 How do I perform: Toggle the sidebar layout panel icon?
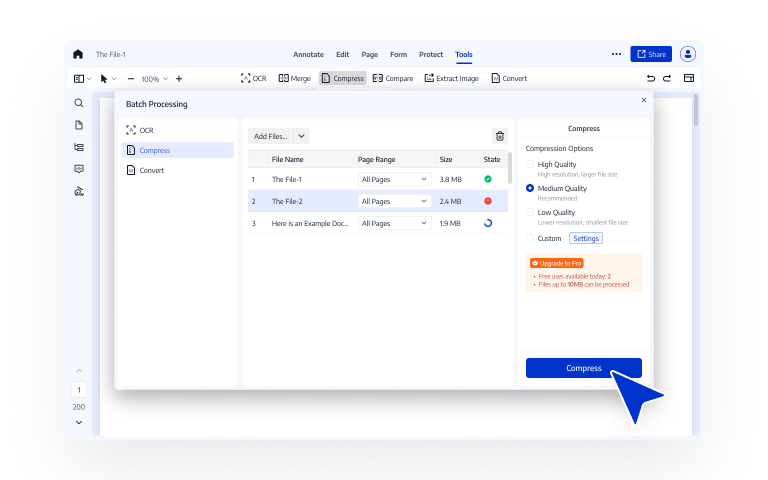[78, 79]
